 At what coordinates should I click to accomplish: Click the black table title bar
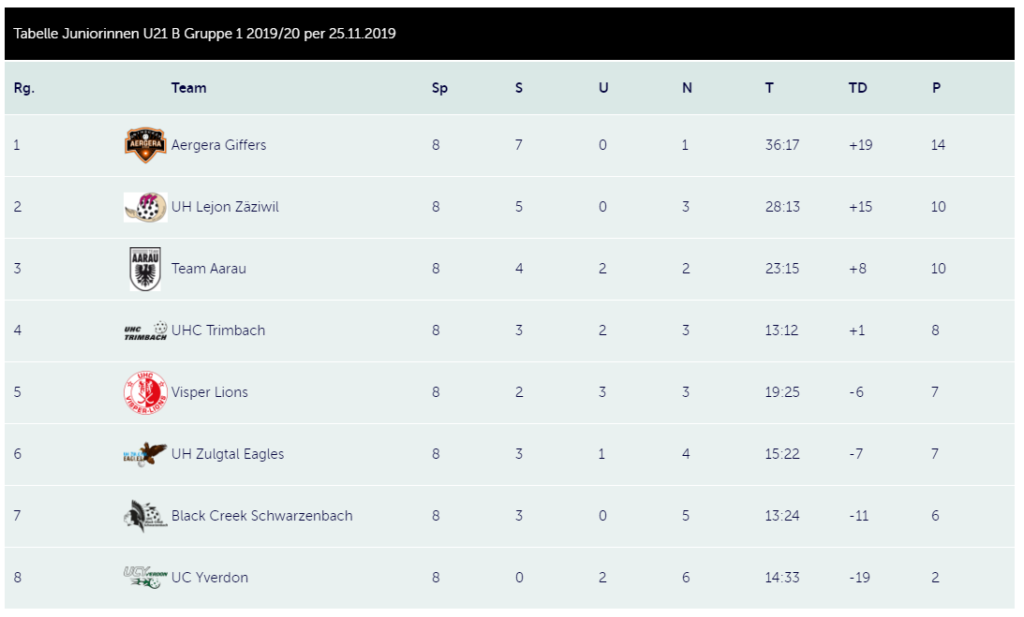click(x=510, y=33)
